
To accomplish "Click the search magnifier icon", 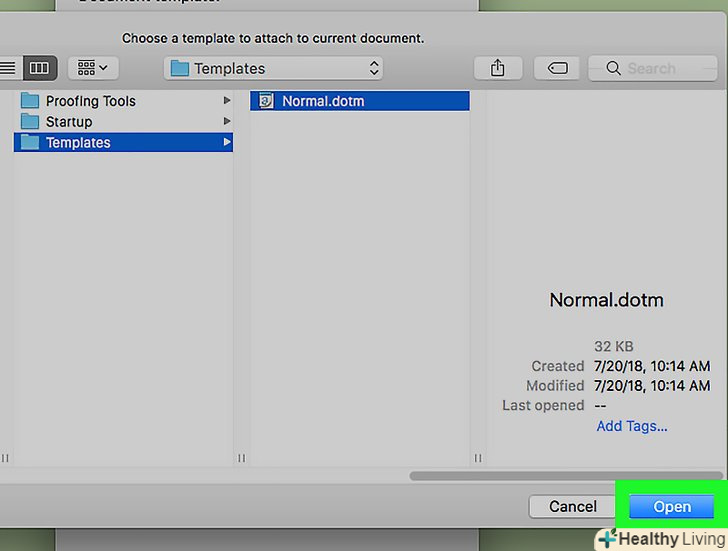I will (613, 68).
